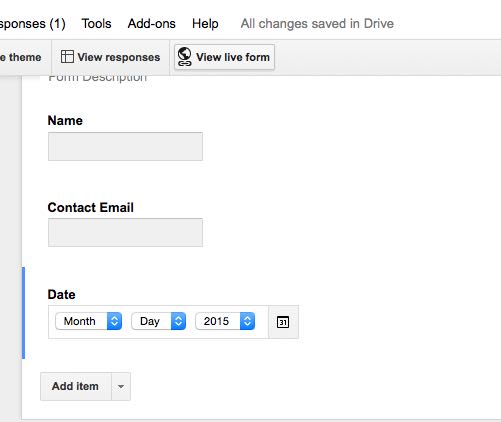Open the Add-ons menu
501x422 pixels.
click(x=152, y=24)
